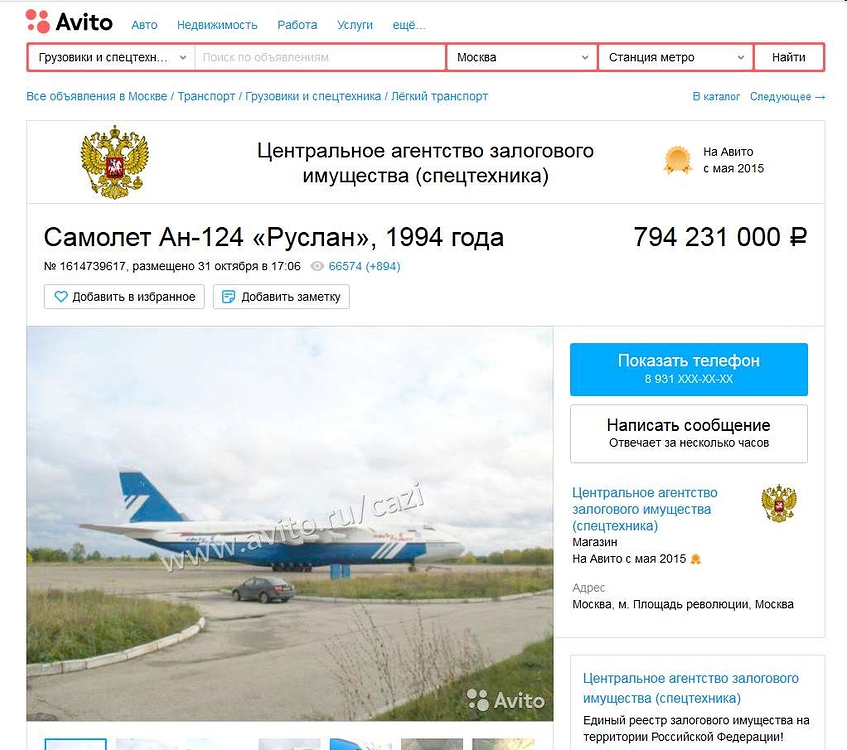Image resolution: width=847 pixels, height=750 pixels.
Task: Click the heart icon for favorites
Action: (x=61, y=297)
